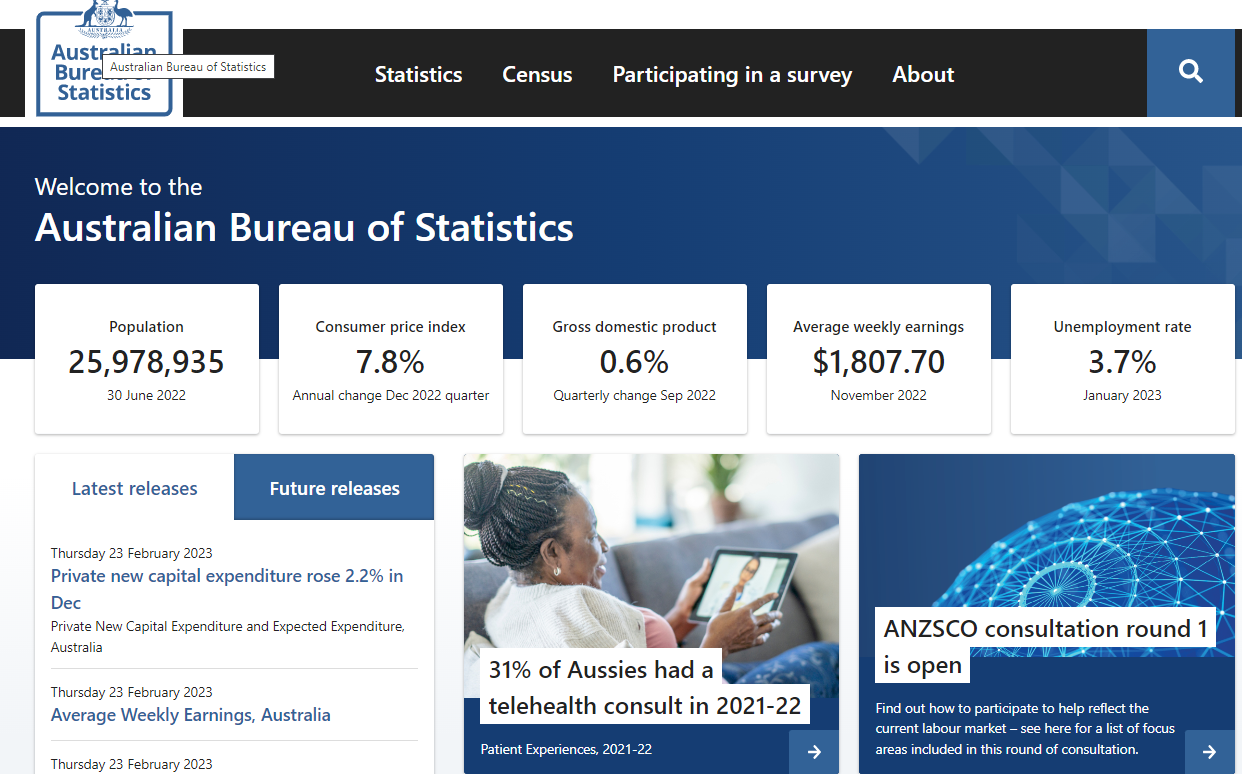The height and width of the screenshot is (774, 1242).
Task: Click arrow icon on telehealth consult card
Action: 814,752
